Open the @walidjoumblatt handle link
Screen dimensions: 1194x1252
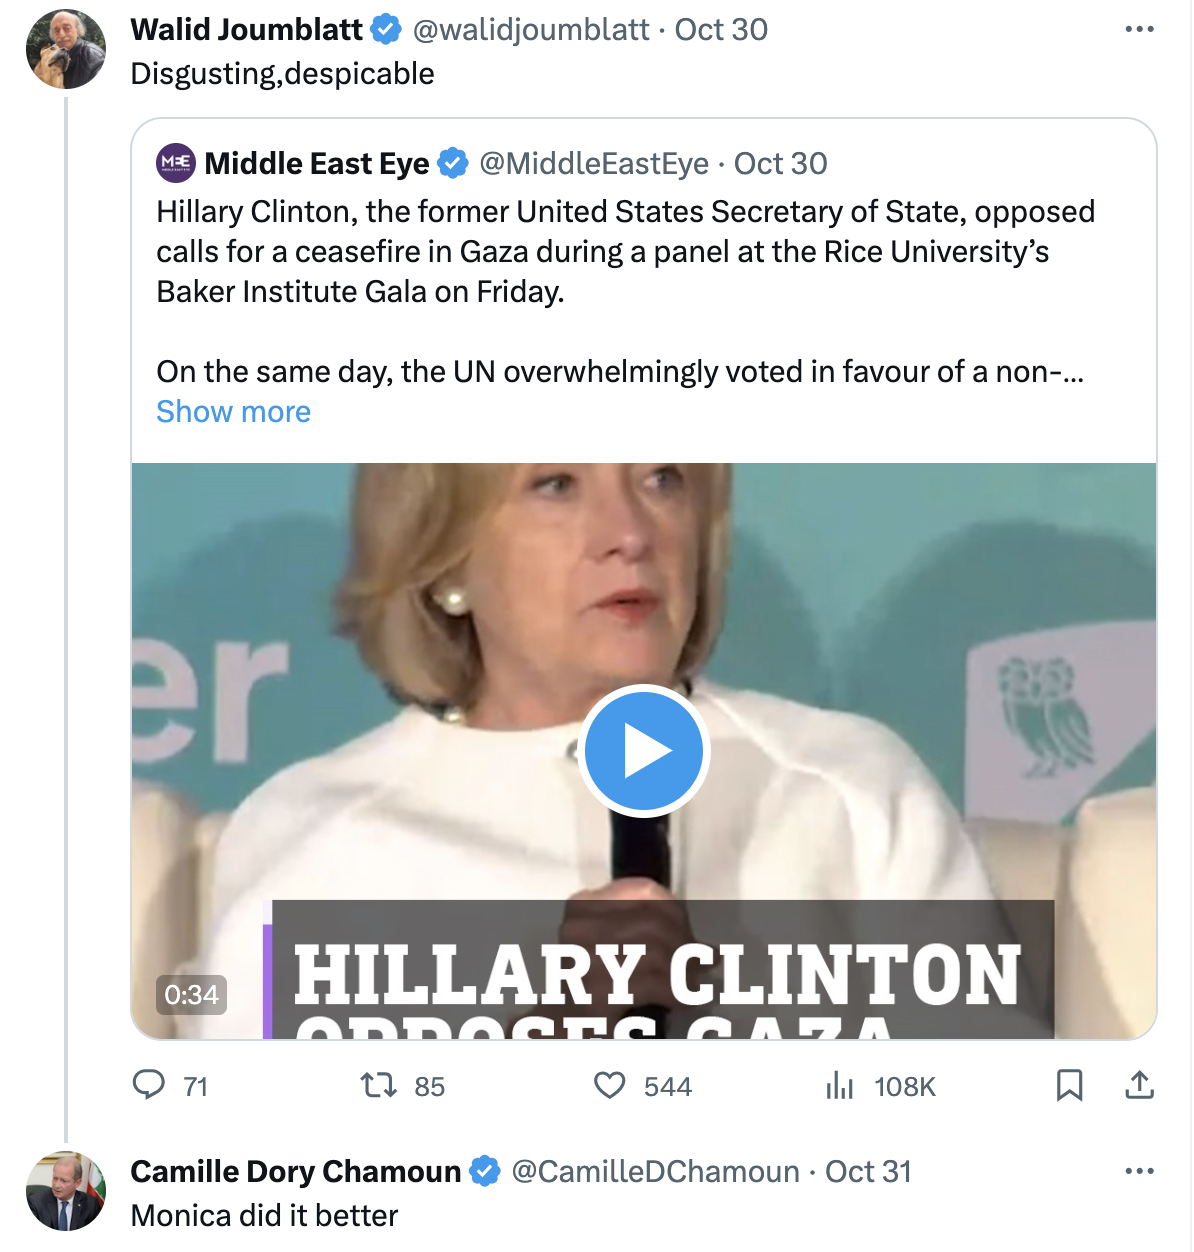[x=531, y=30]
